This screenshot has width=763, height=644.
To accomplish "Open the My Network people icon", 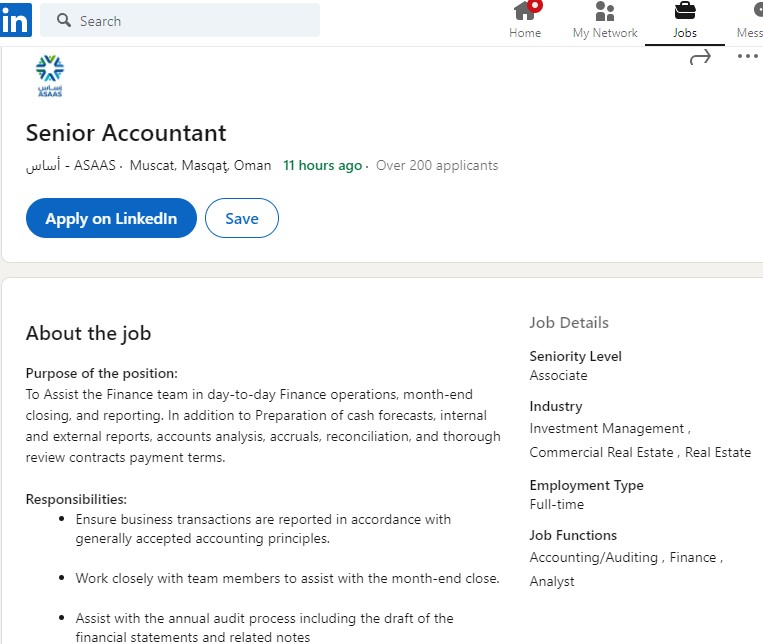I will [x=605, y=11].
